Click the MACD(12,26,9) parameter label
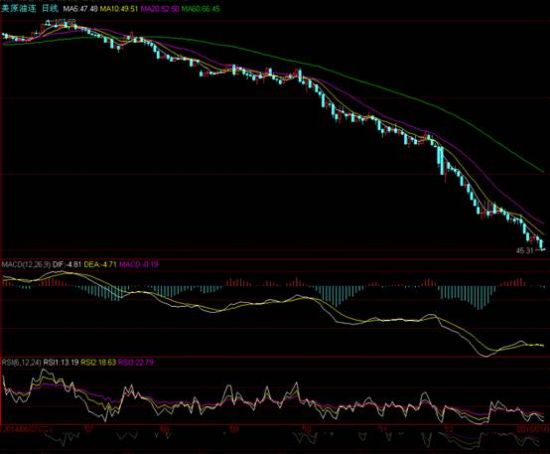 pos(26,264)
